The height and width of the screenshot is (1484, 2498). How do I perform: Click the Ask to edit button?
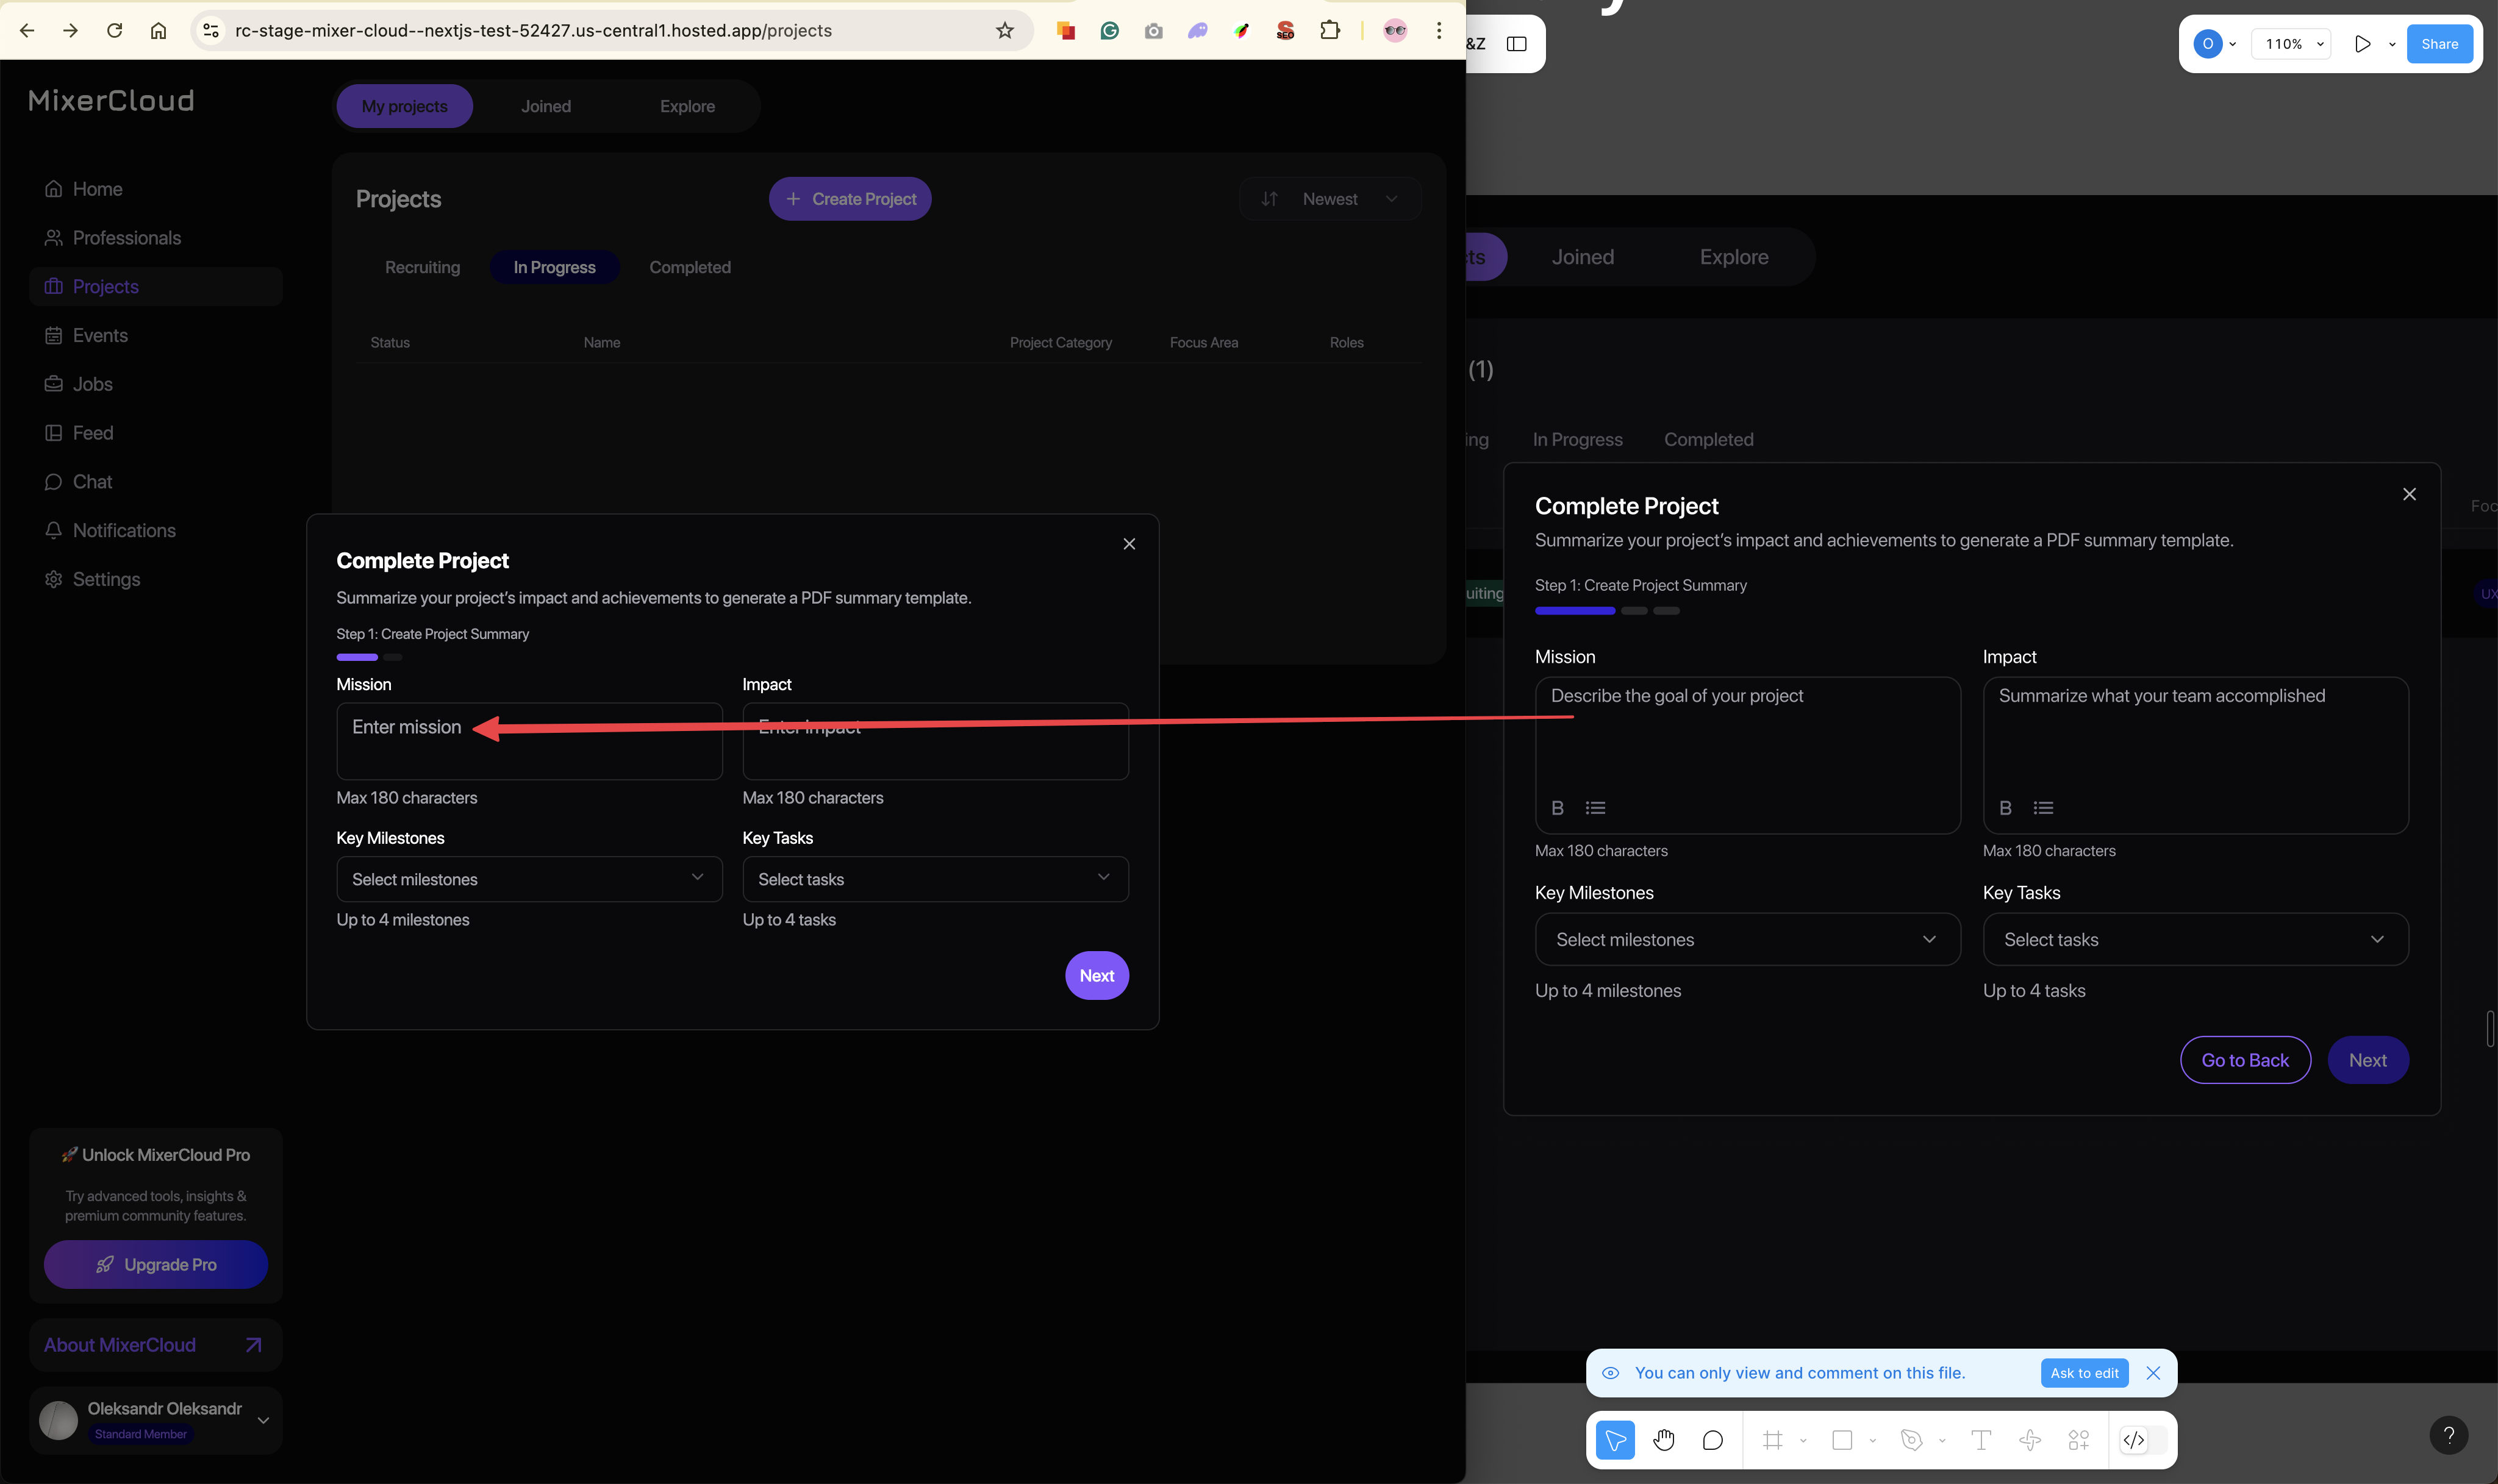2084,1373
